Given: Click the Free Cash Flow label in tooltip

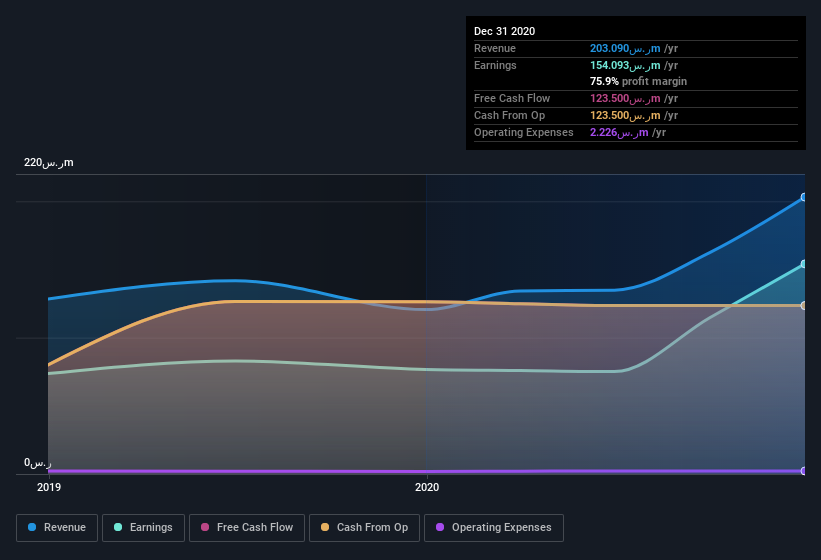Looking at the screenshot, I should point(512,98).
